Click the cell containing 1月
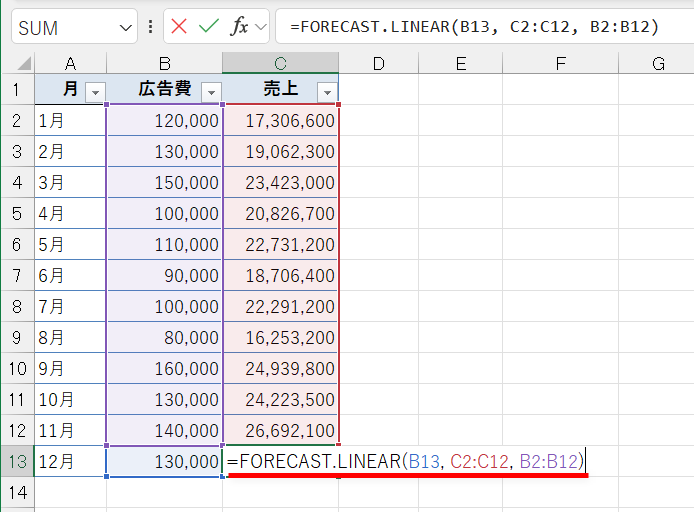 (x=70, y=120)
